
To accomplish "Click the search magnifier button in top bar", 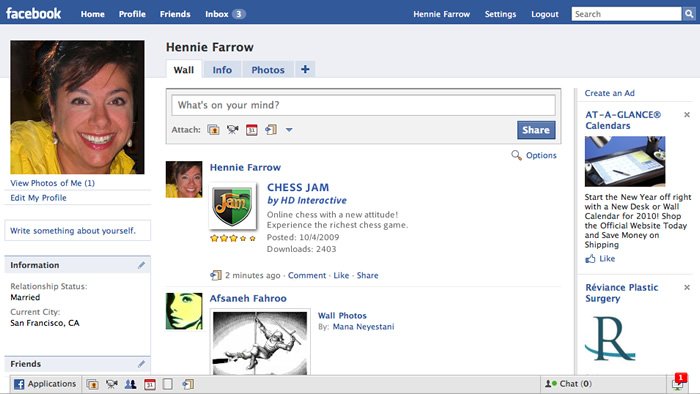I will click(689, 14).
